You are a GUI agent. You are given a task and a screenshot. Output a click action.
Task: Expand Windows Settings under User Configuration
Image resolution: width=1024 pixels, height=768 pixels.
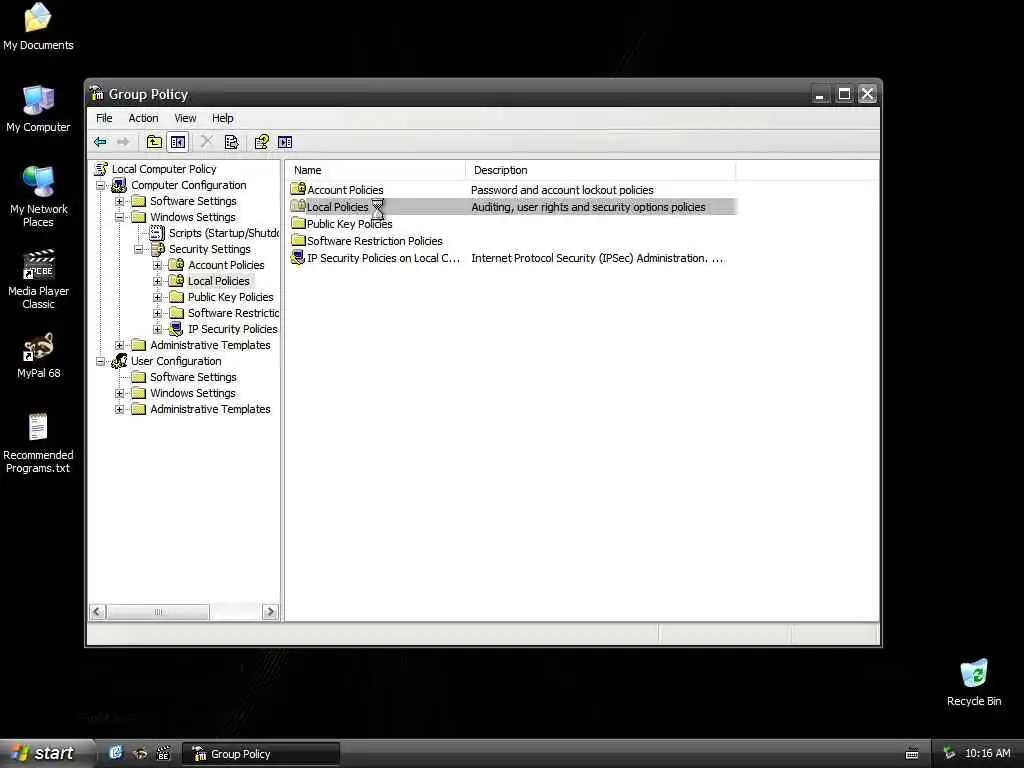coord(120,393)
